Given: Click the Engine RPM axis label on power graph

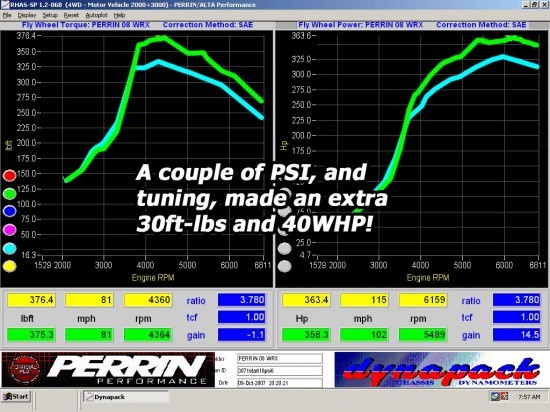Looking at the screenshot, I should point(428,278).
